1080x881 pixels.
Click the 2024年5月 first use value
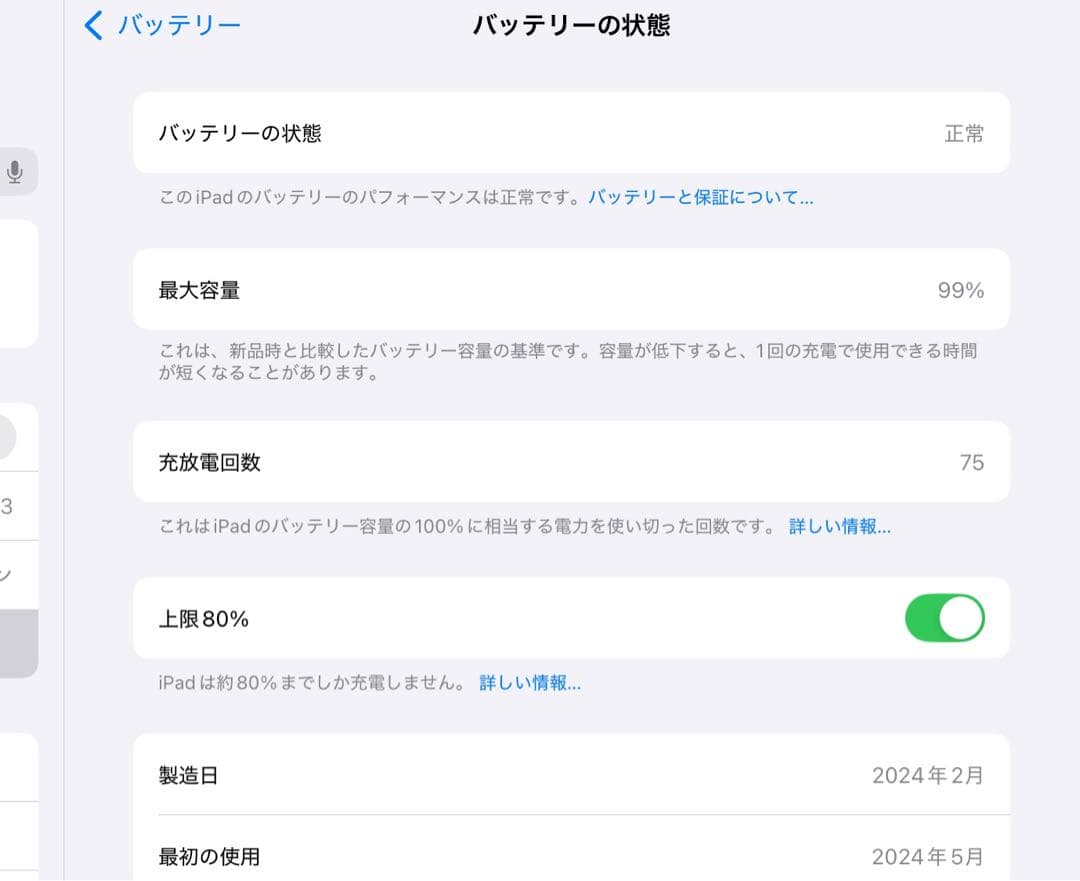tap(925, 856)
